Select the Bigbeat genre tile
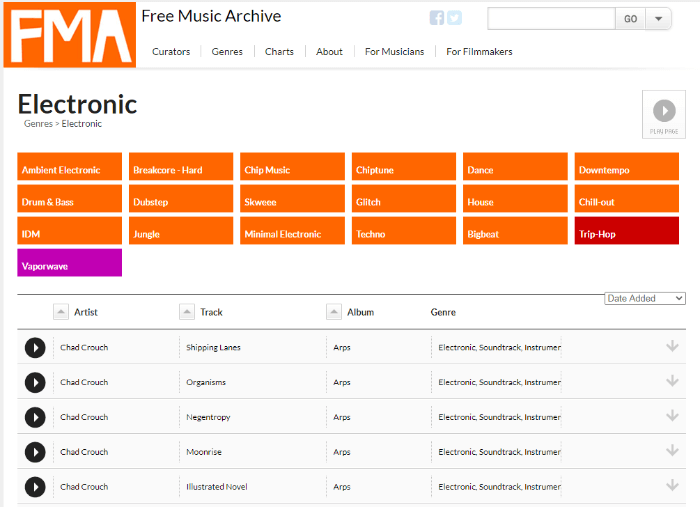The width and height of the screenshot is (700, 507). [515, 231]
